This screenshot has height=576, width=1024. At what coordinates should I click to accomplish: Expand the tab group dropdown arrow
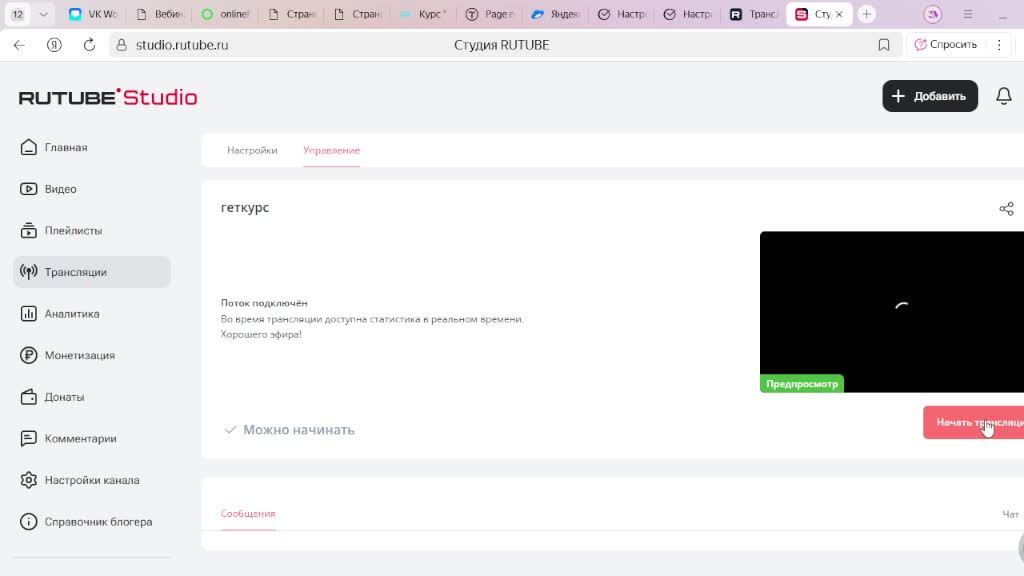tap(43, 14)
